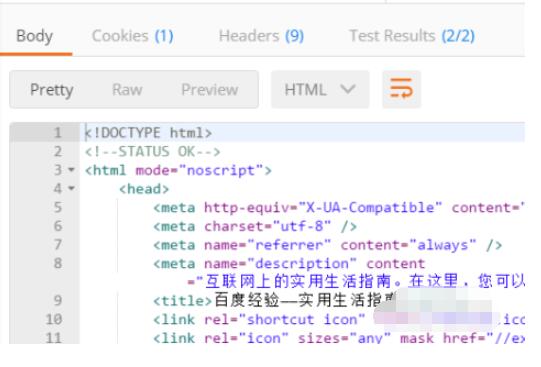Viewport: 541px width, 367px height.
Task: Toggle the orange line wrap icon
Action: coord(401,89)
